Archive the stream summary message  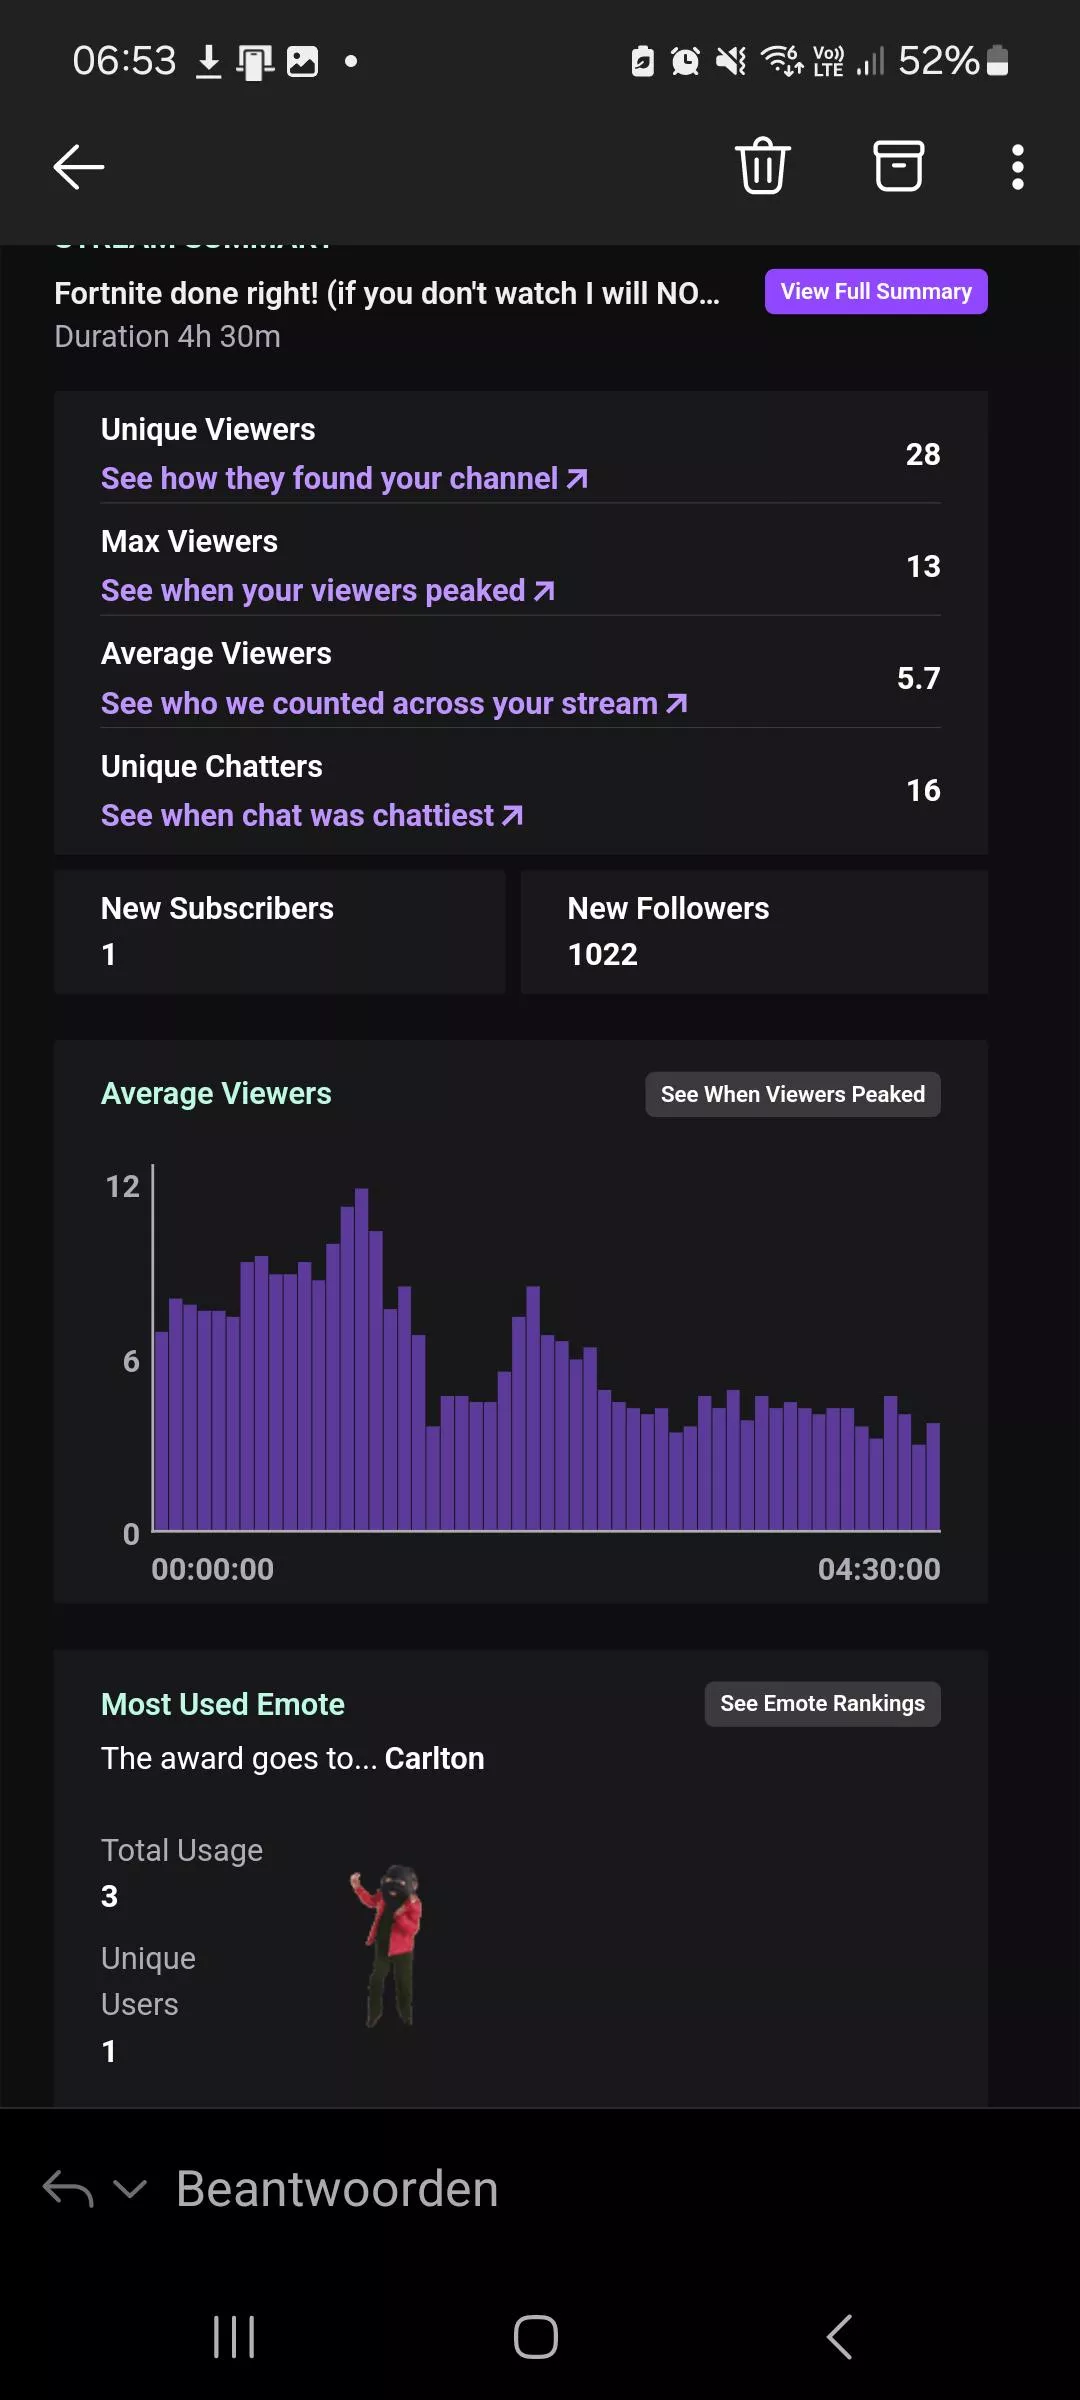pyautogui.click(x=898, y=166)
